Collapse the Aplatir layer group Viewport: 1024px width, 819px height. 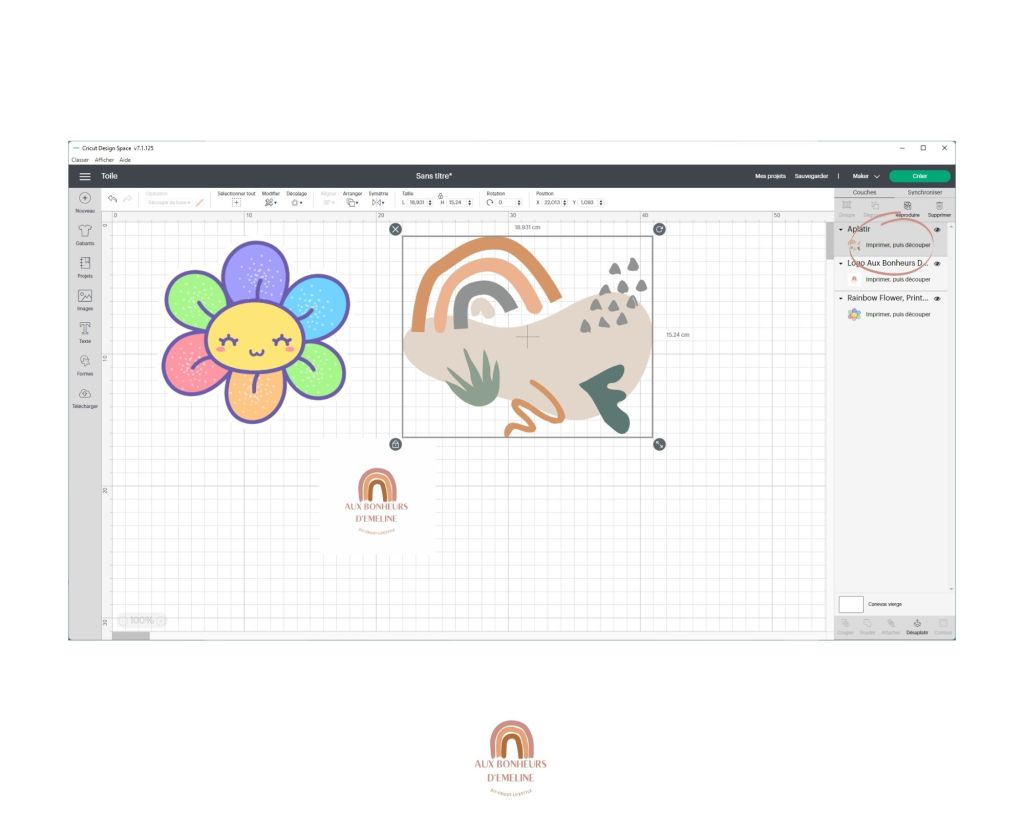coord(841,229)
